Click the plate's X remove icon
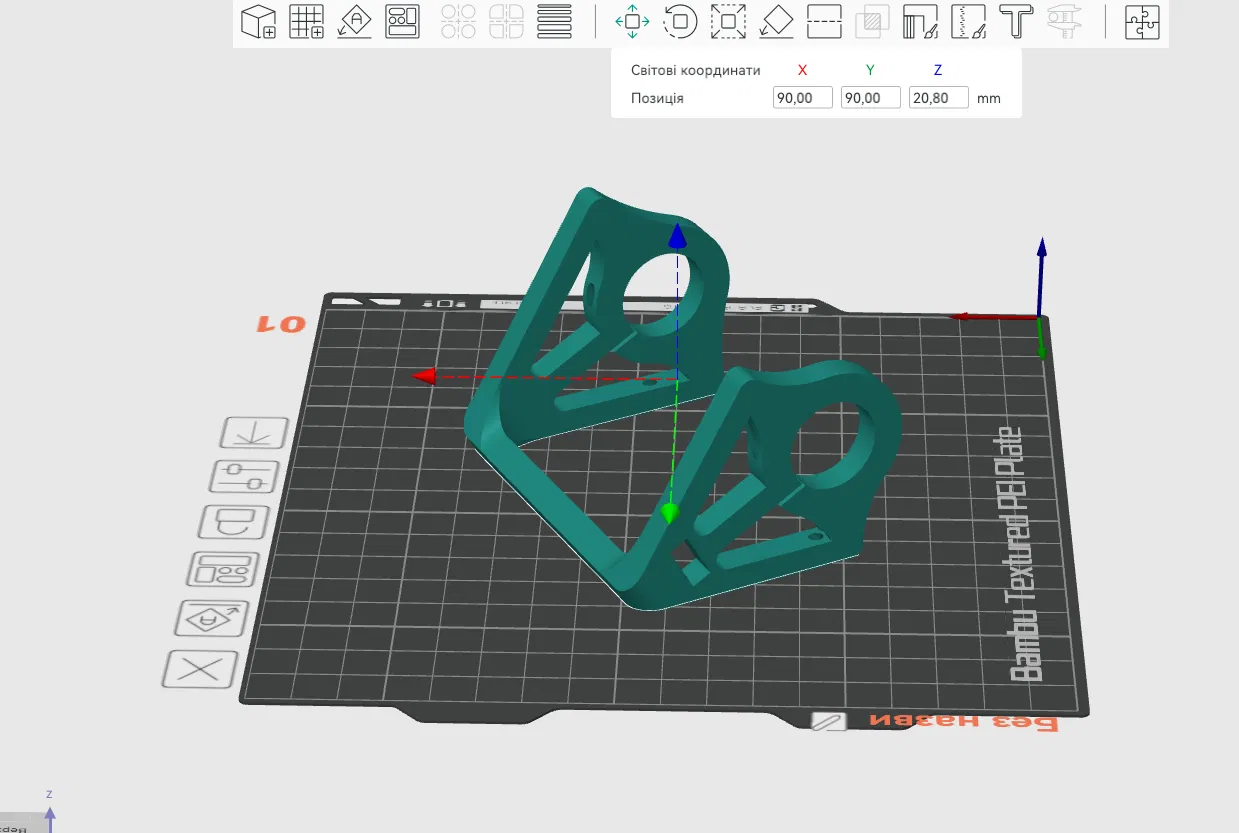The width and height of the screenshot is (1239, 833). (x=200, y=669)
